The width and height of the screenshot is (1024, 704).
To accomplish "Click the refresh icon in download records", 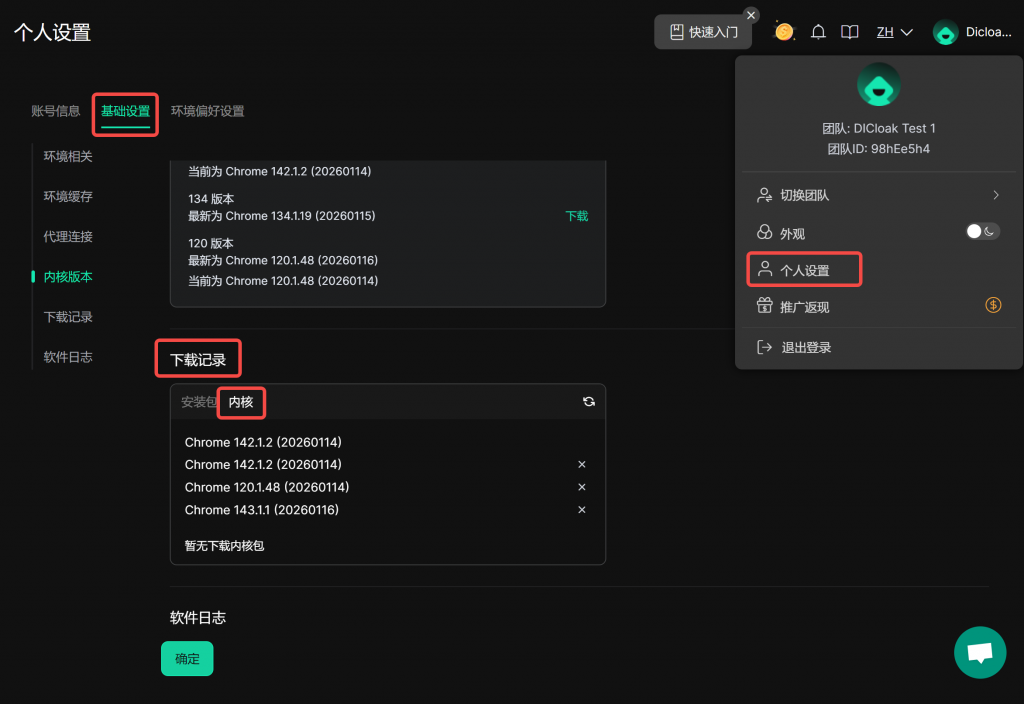I will click(589, 402).
